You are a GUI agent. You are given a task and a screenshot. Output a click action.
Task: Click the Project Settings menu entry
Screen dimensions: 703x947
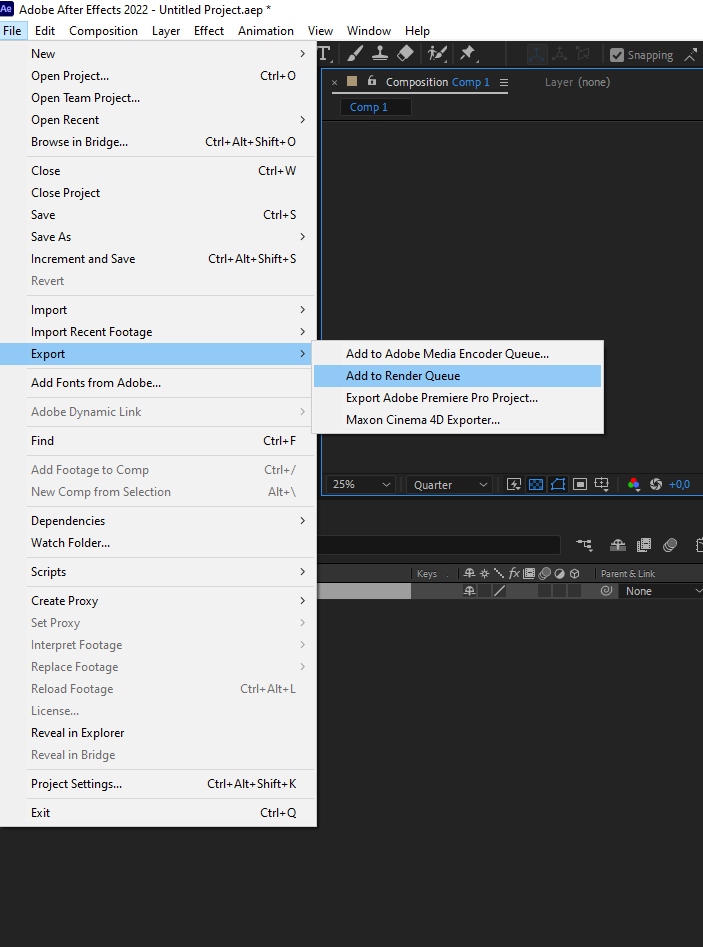pos(76,784)
